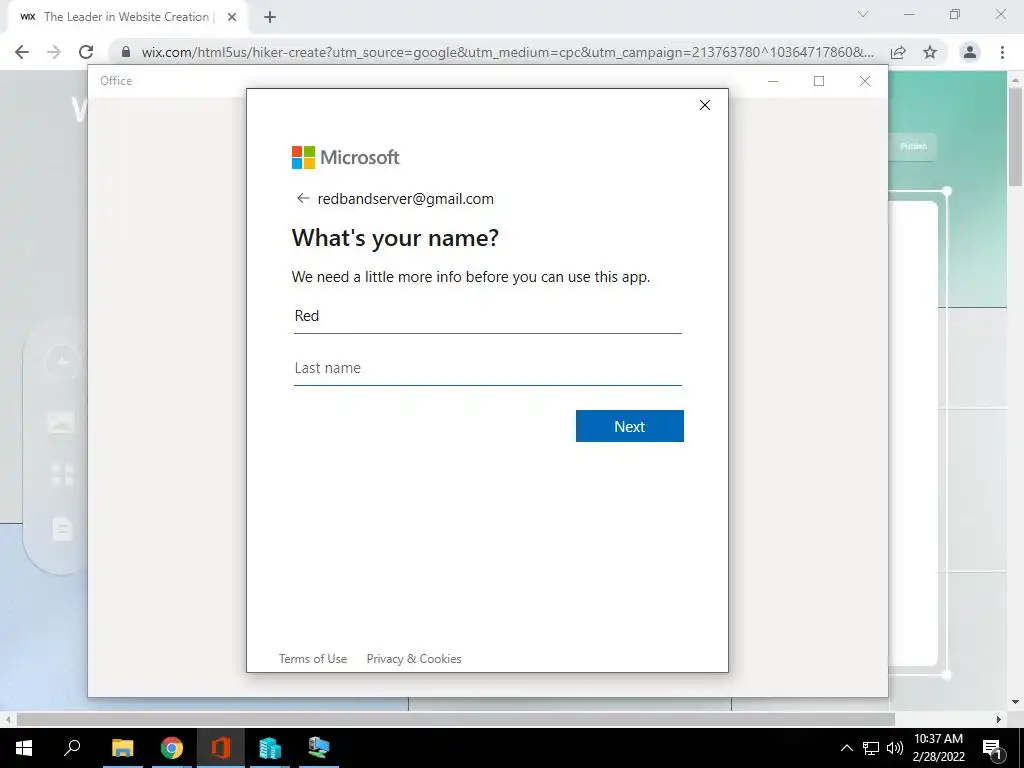Open the Terms of Use link
The height and width of the screenshot is (768, 1024).
click(x=313, y=658)
